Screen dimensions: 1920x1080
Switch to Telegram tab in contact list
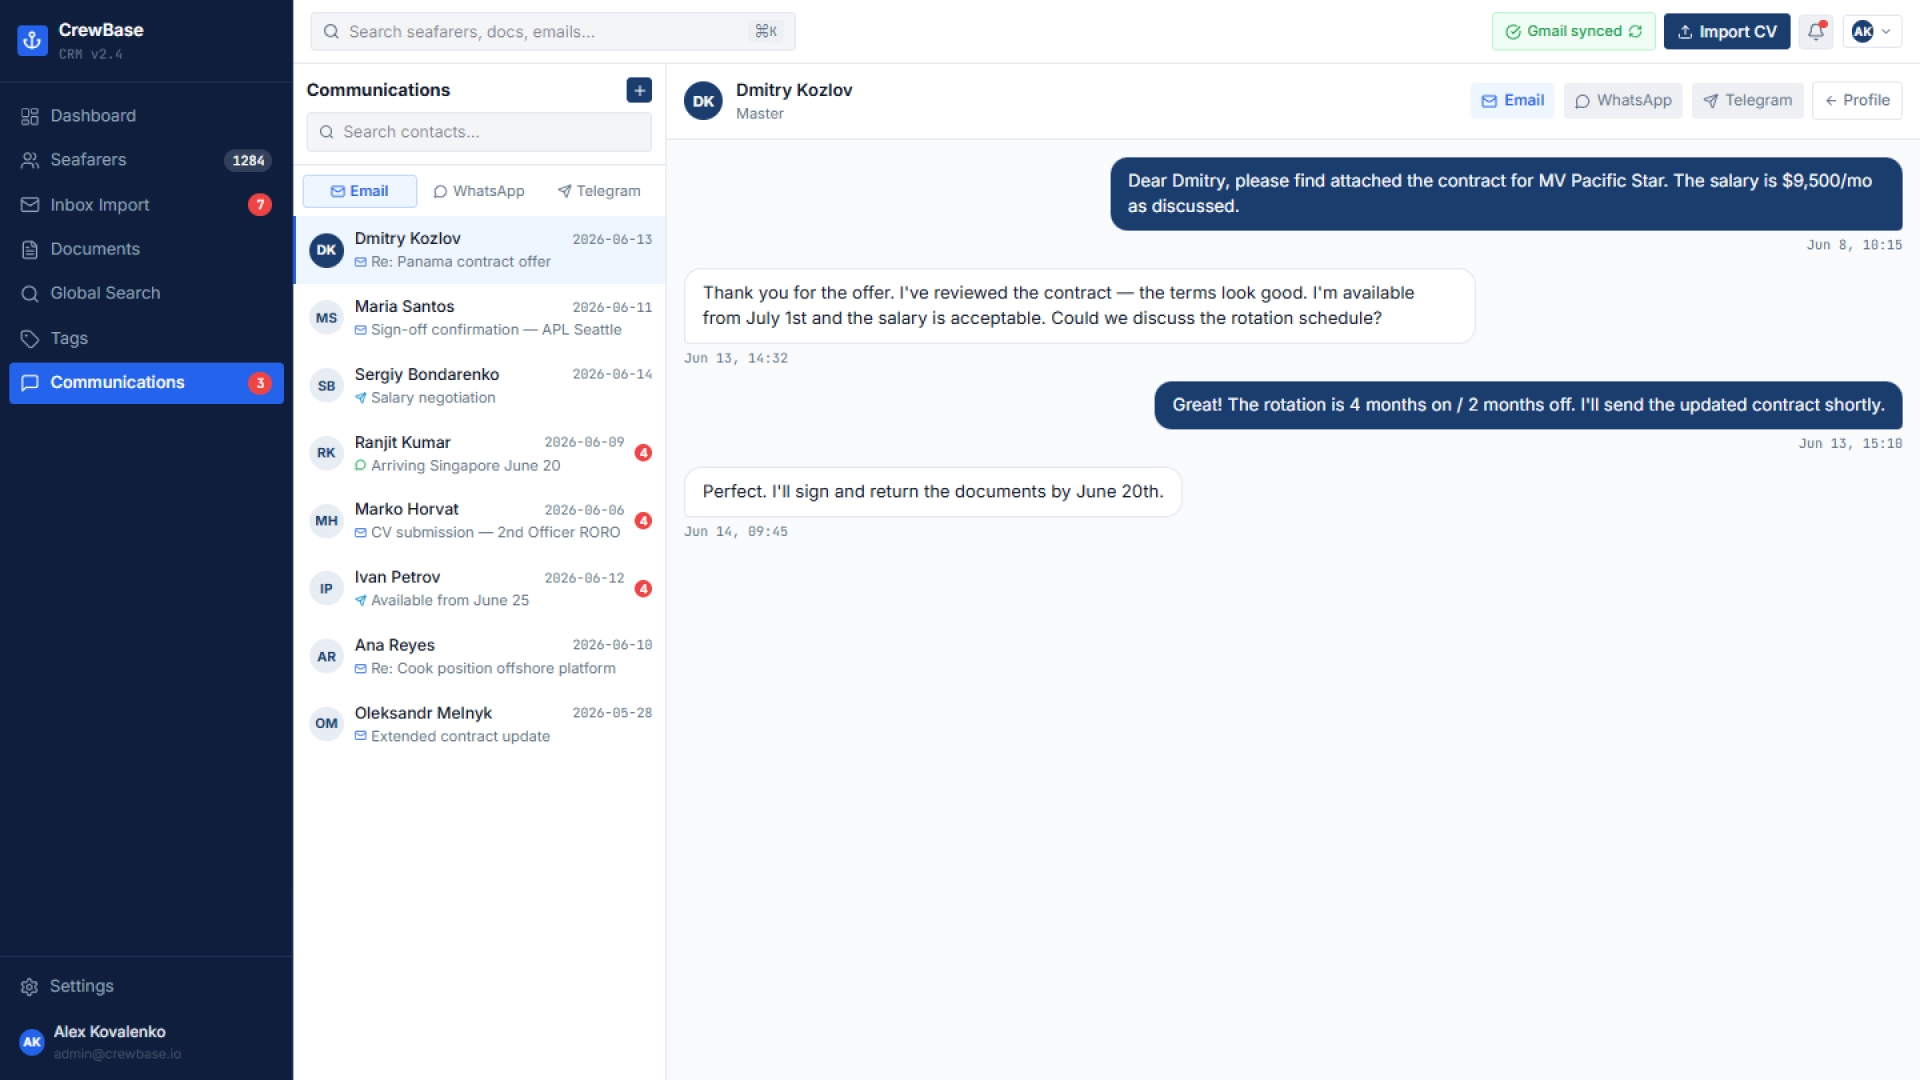pyautogui.click(x=599, y=191)
